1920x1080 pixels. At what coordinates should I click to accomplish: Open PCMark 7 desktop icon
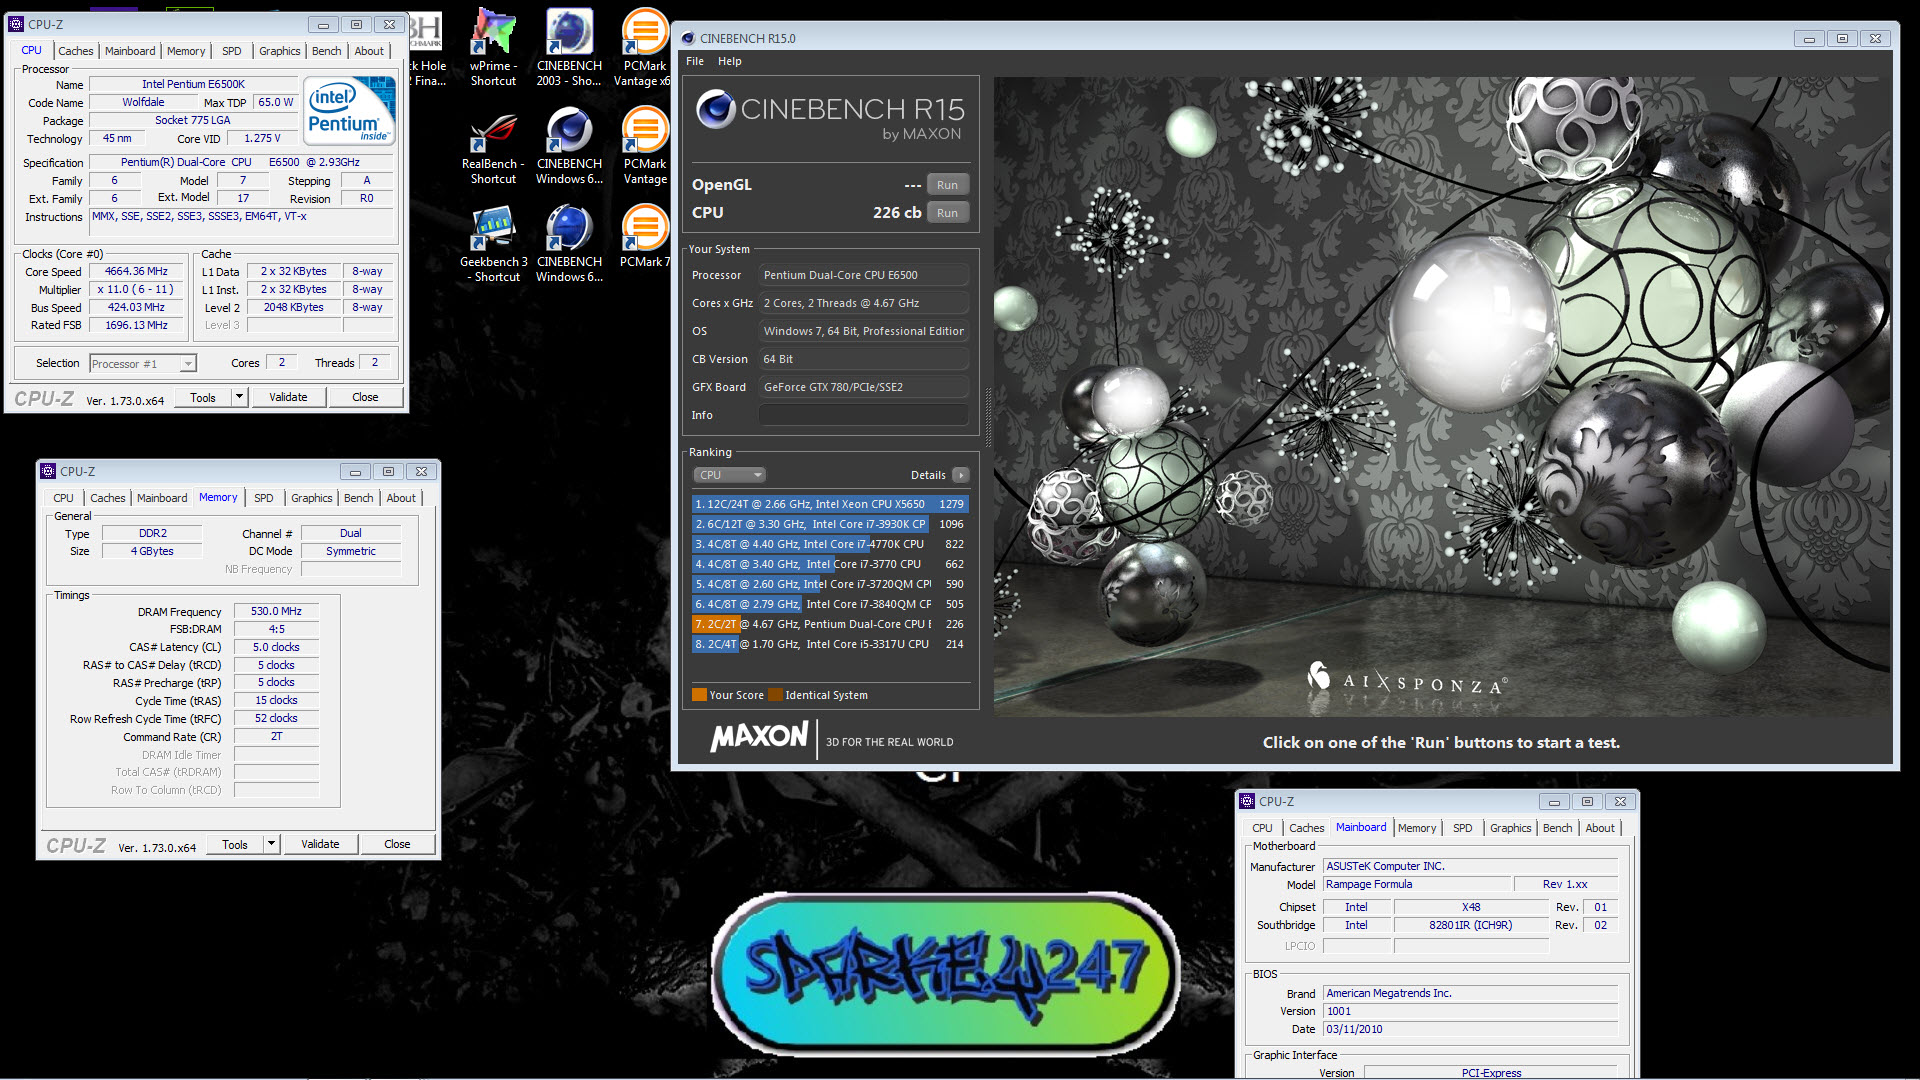[x=645, y=238]
